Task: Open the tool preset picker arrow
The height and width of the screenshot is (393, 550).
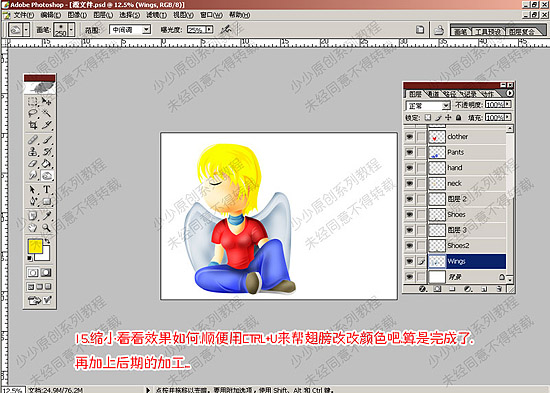Action: [26, 30]
